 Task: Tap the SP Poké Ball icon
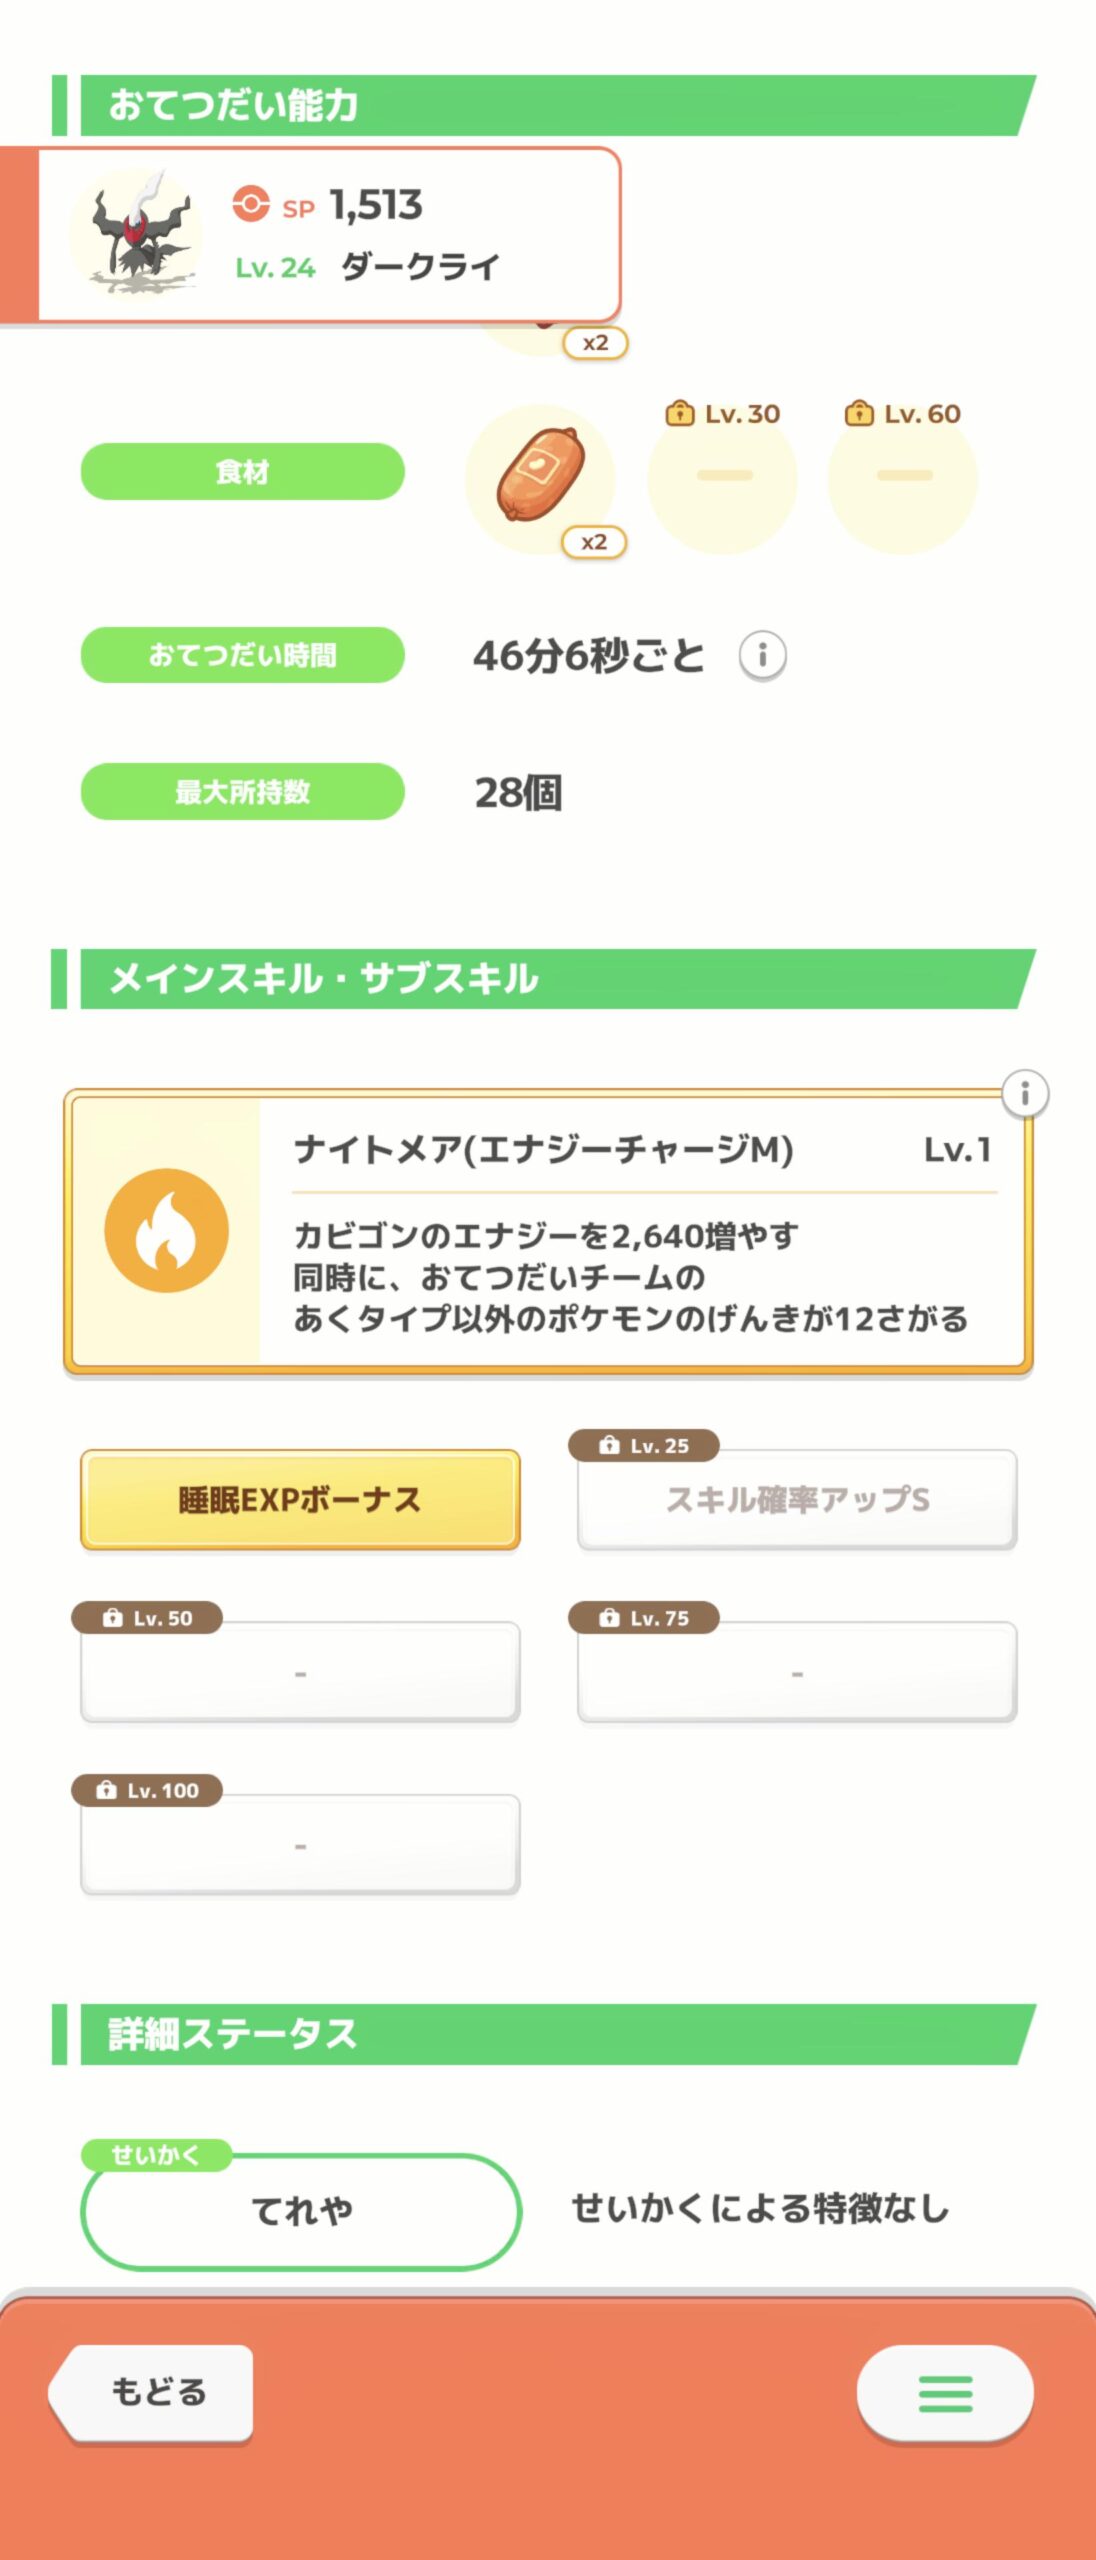(x=251, y=205)
